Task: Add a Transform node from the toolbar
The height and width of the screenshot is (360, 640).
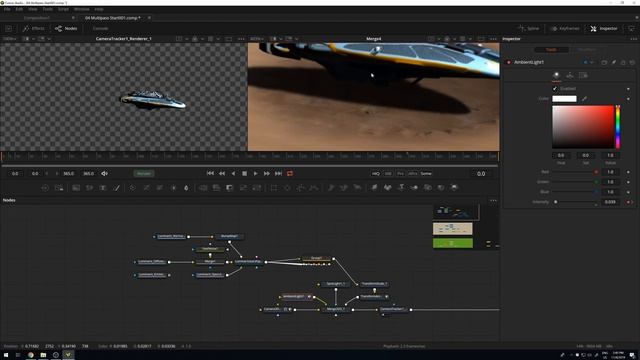Action: 257,188
